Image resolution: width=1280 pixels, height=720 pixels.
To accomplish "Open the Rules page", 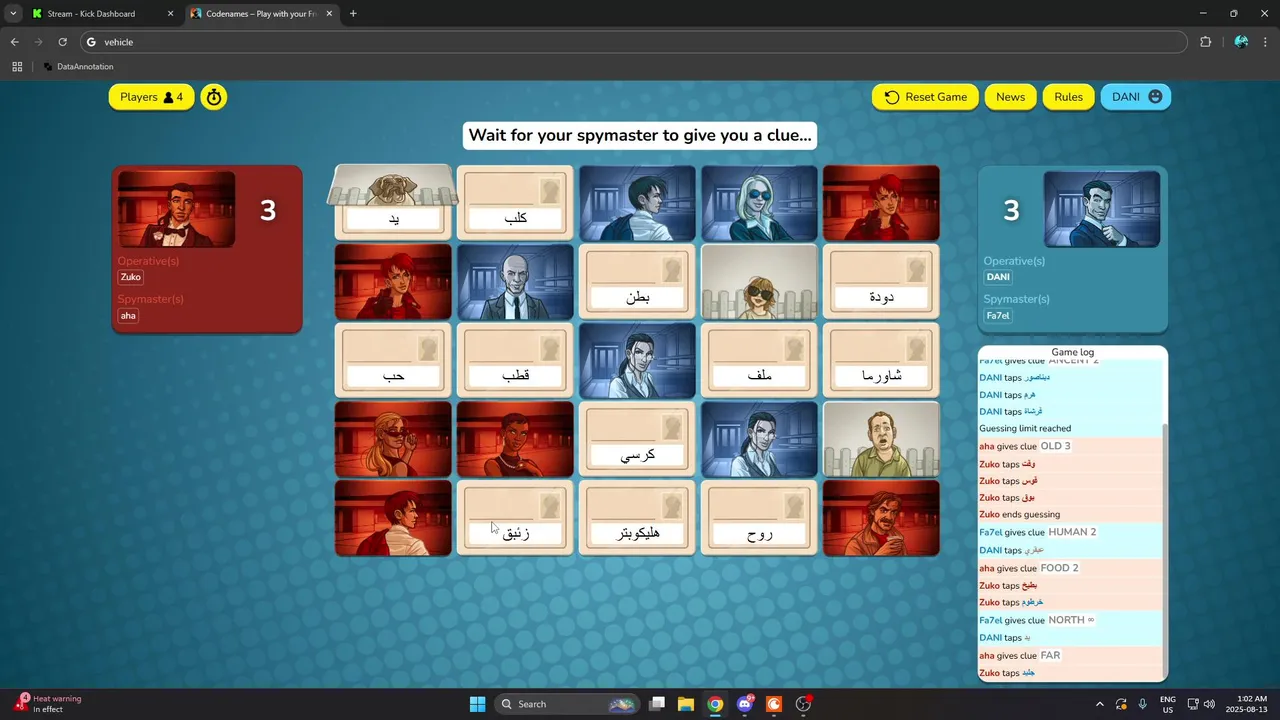I will tap(1068, 97).
